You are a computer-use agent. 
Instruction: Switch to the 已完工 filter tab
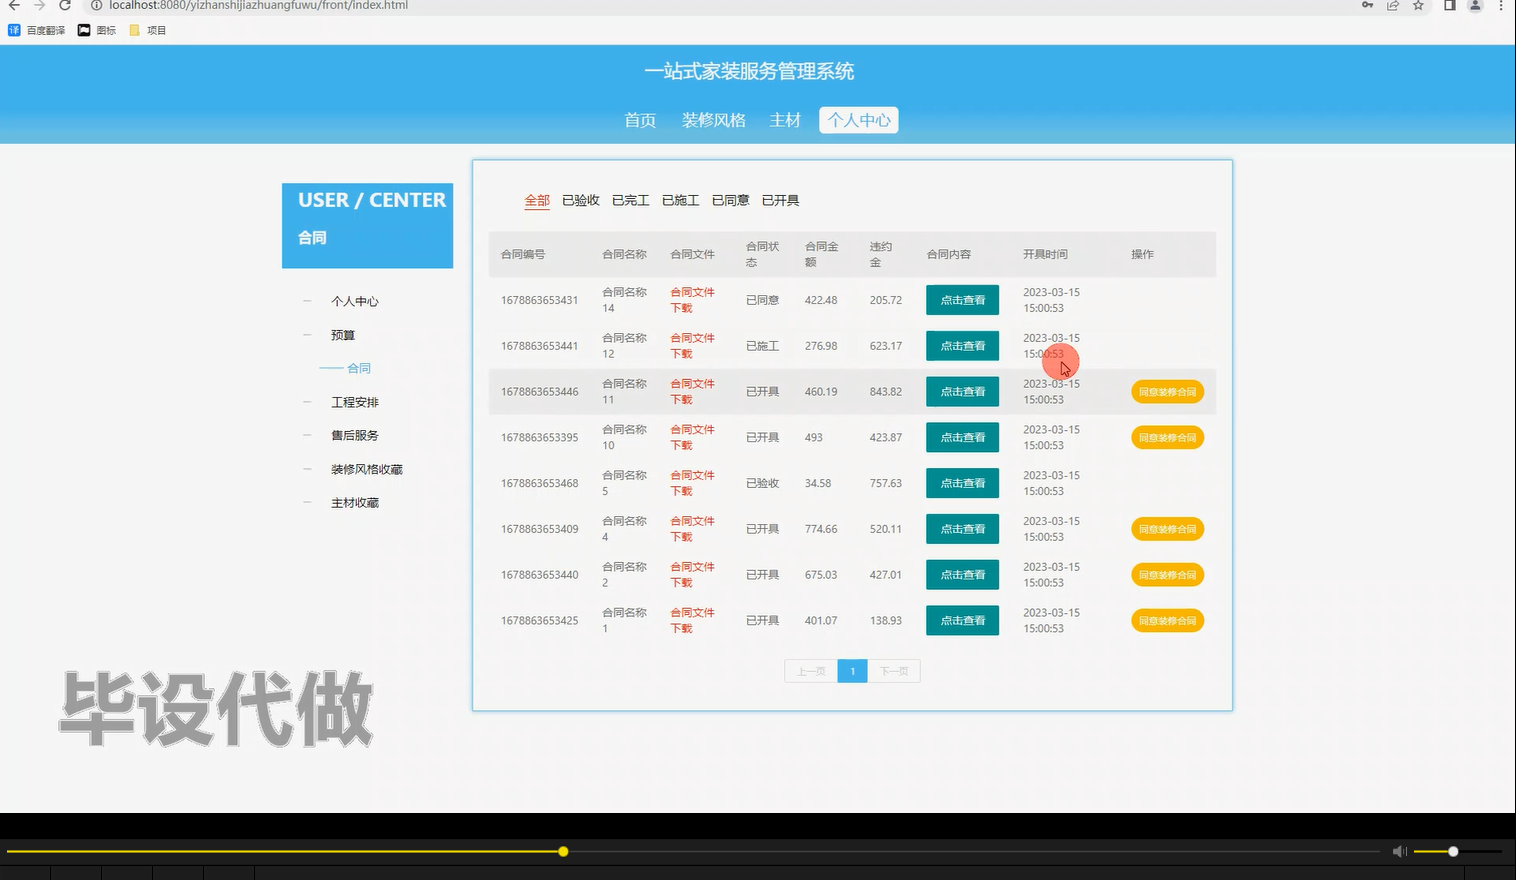coord(630,200)
